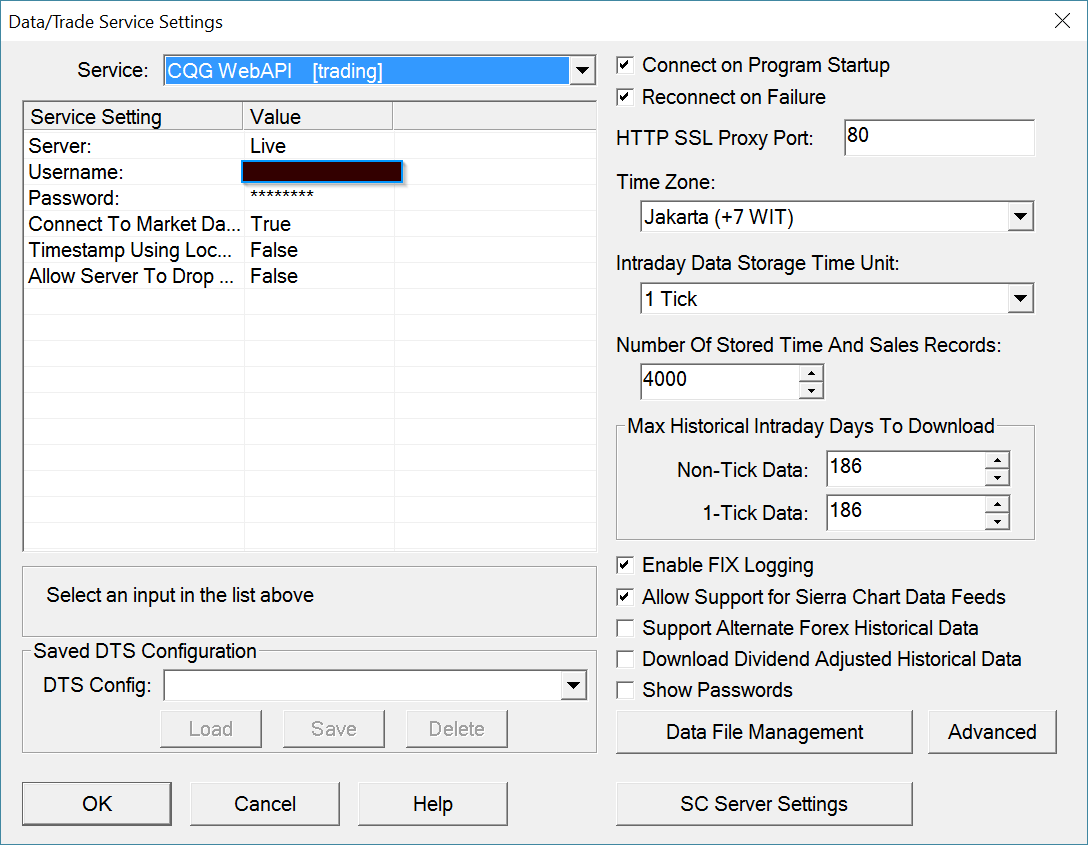Expand the Time Zone dropdown

pyautogui.click(x=1020, y=216)
